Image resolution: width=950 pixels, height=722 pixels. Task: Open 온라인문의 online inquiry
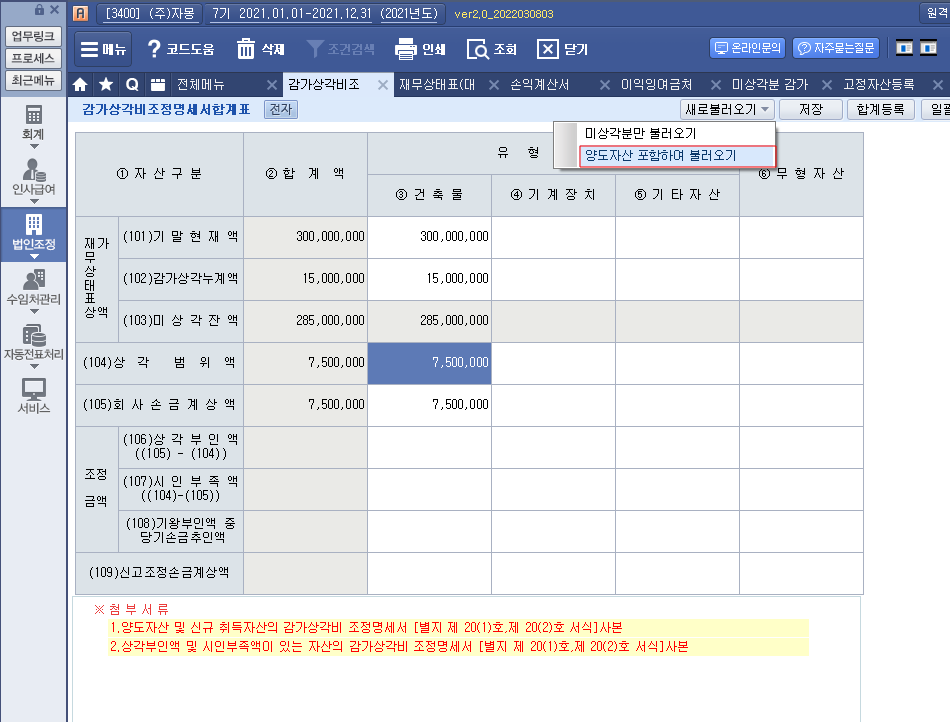pos(747,48)
